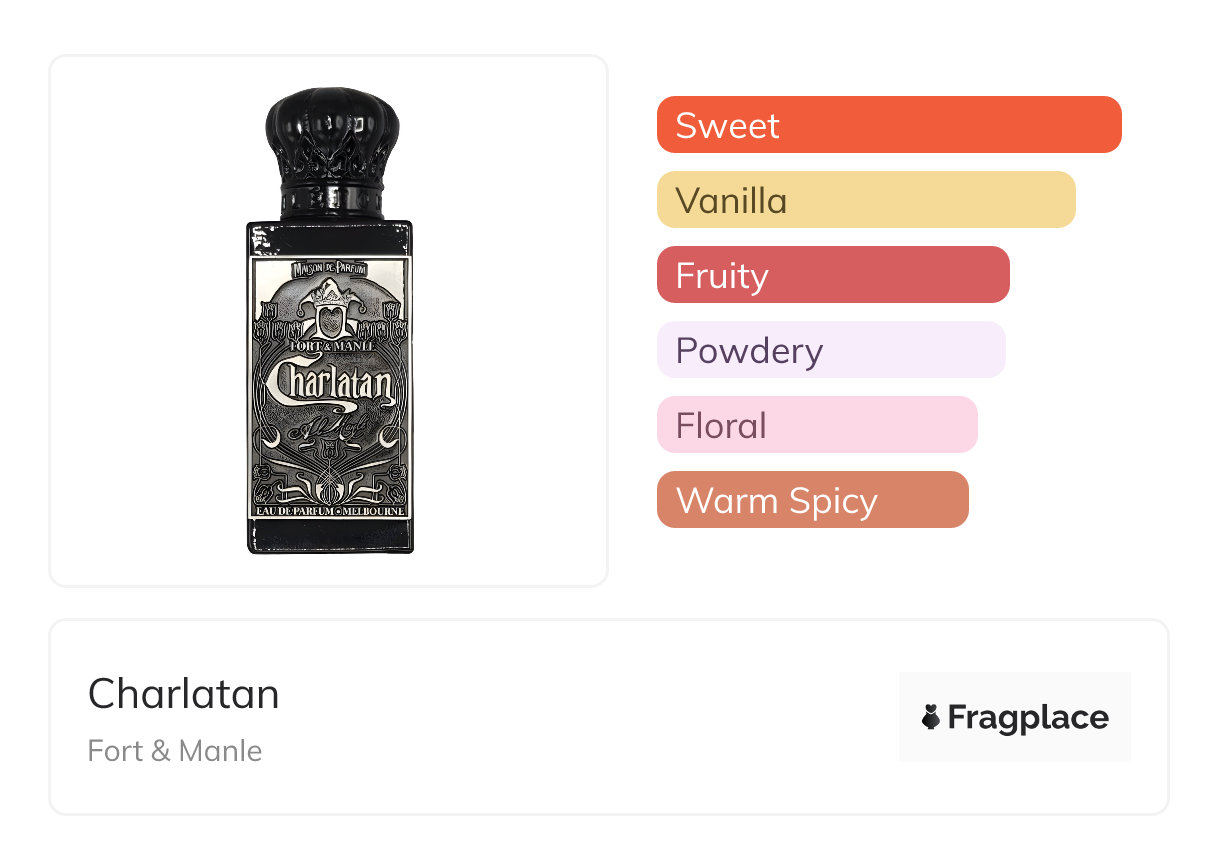Open the Fort & Manle brand link

(175, 751)
